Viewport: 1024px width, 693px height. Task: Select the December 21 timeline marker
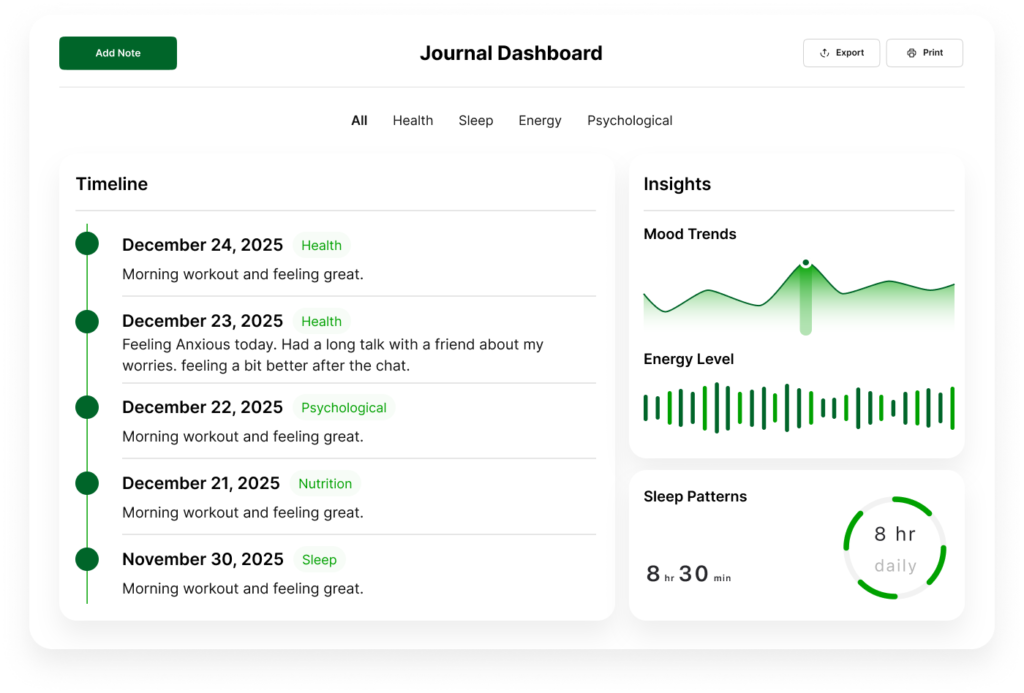tap(87, 483)
